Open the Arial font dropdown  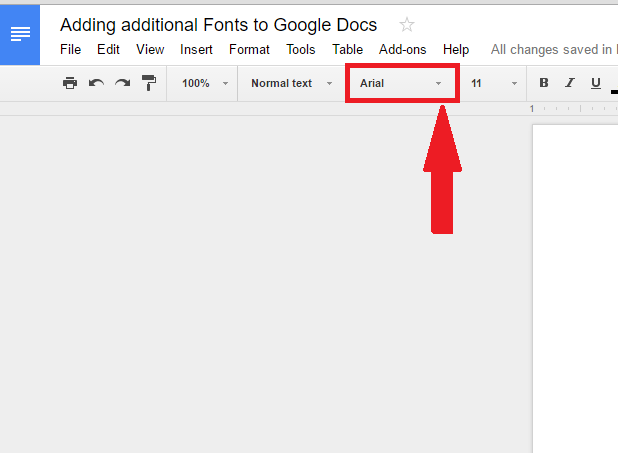click(x=400, y=83)
